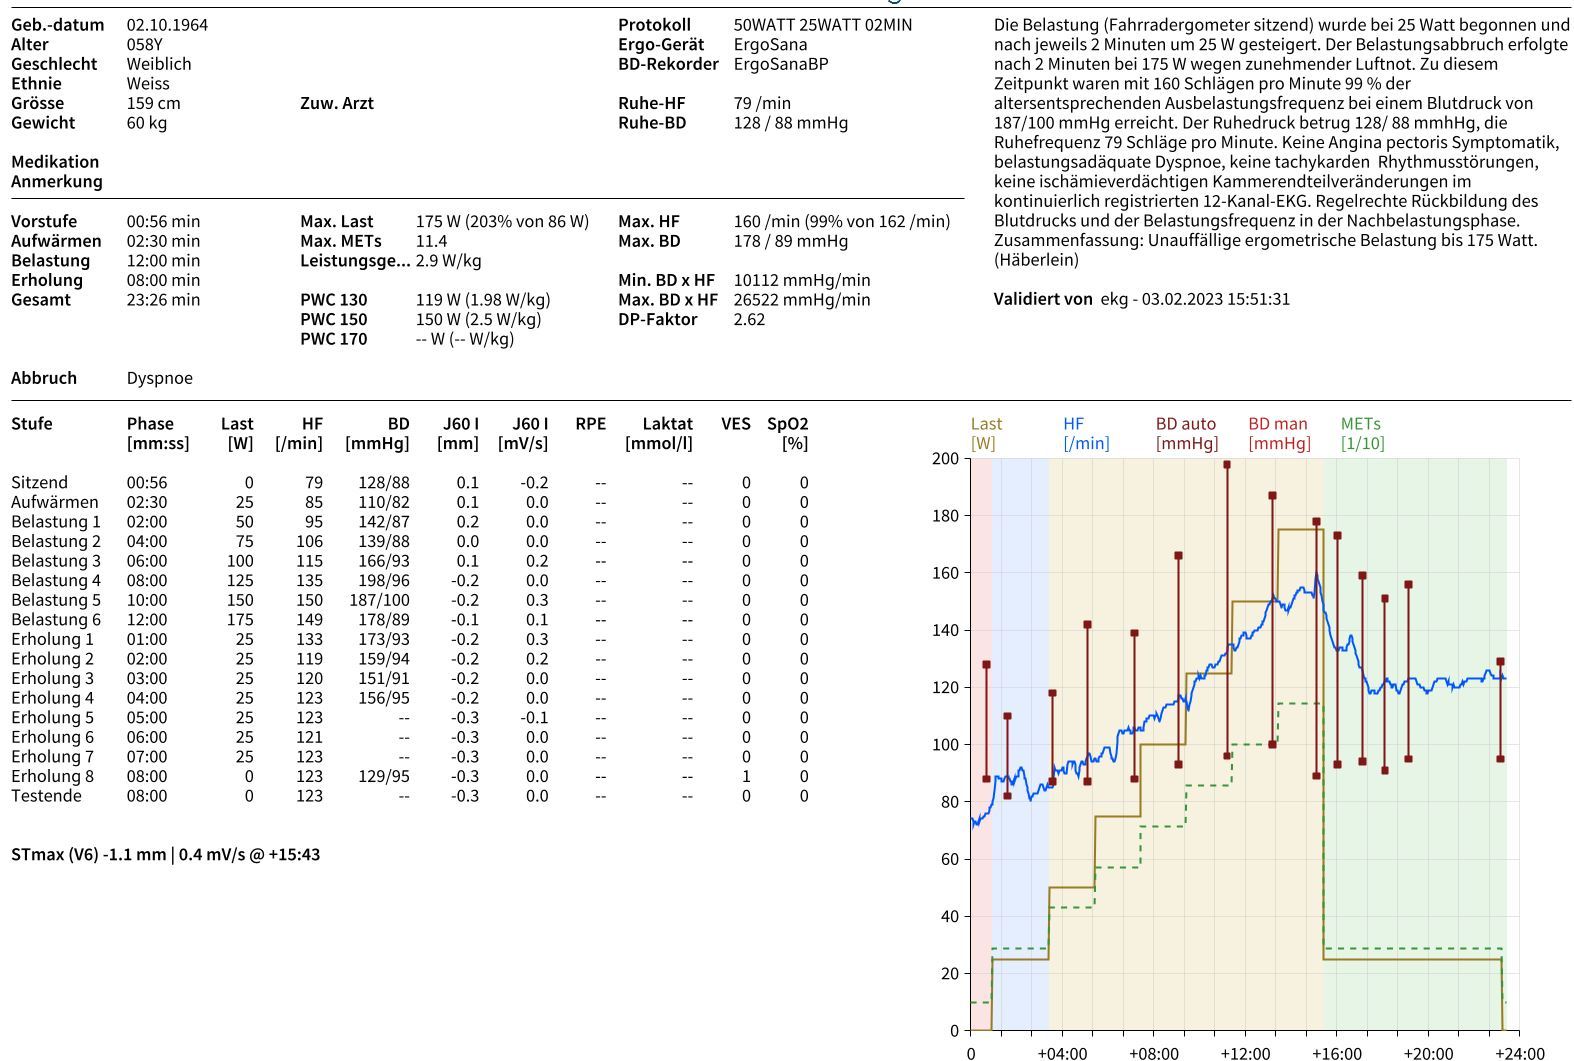Click the '+16:00' time axis label
This screenshot has height=1061, width=1574.
pos(1336,1053)
